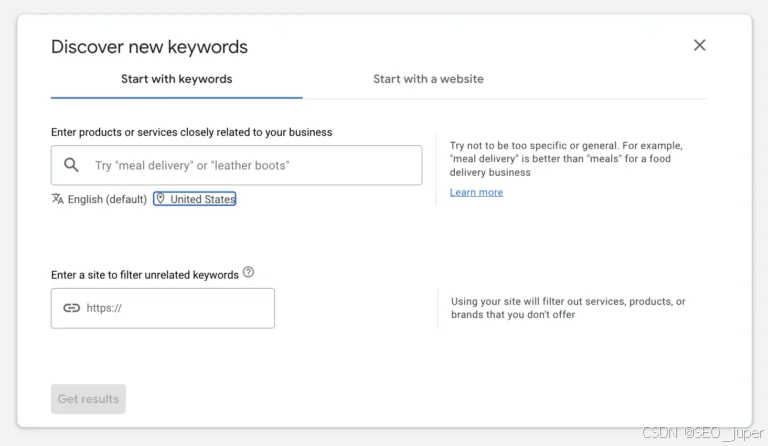Open the Start with a website tab
The width and height of the screenshot is (768, 446).
tap(428, 79)
